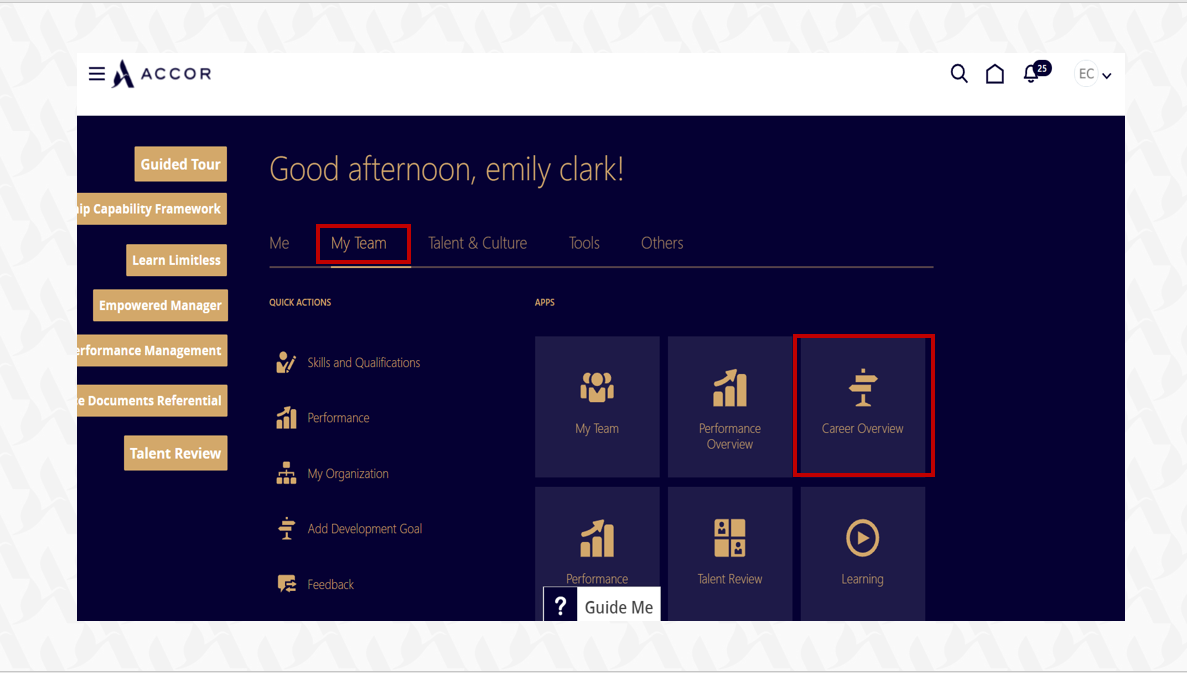Open the My Team app tile

(x=597, y=407)
